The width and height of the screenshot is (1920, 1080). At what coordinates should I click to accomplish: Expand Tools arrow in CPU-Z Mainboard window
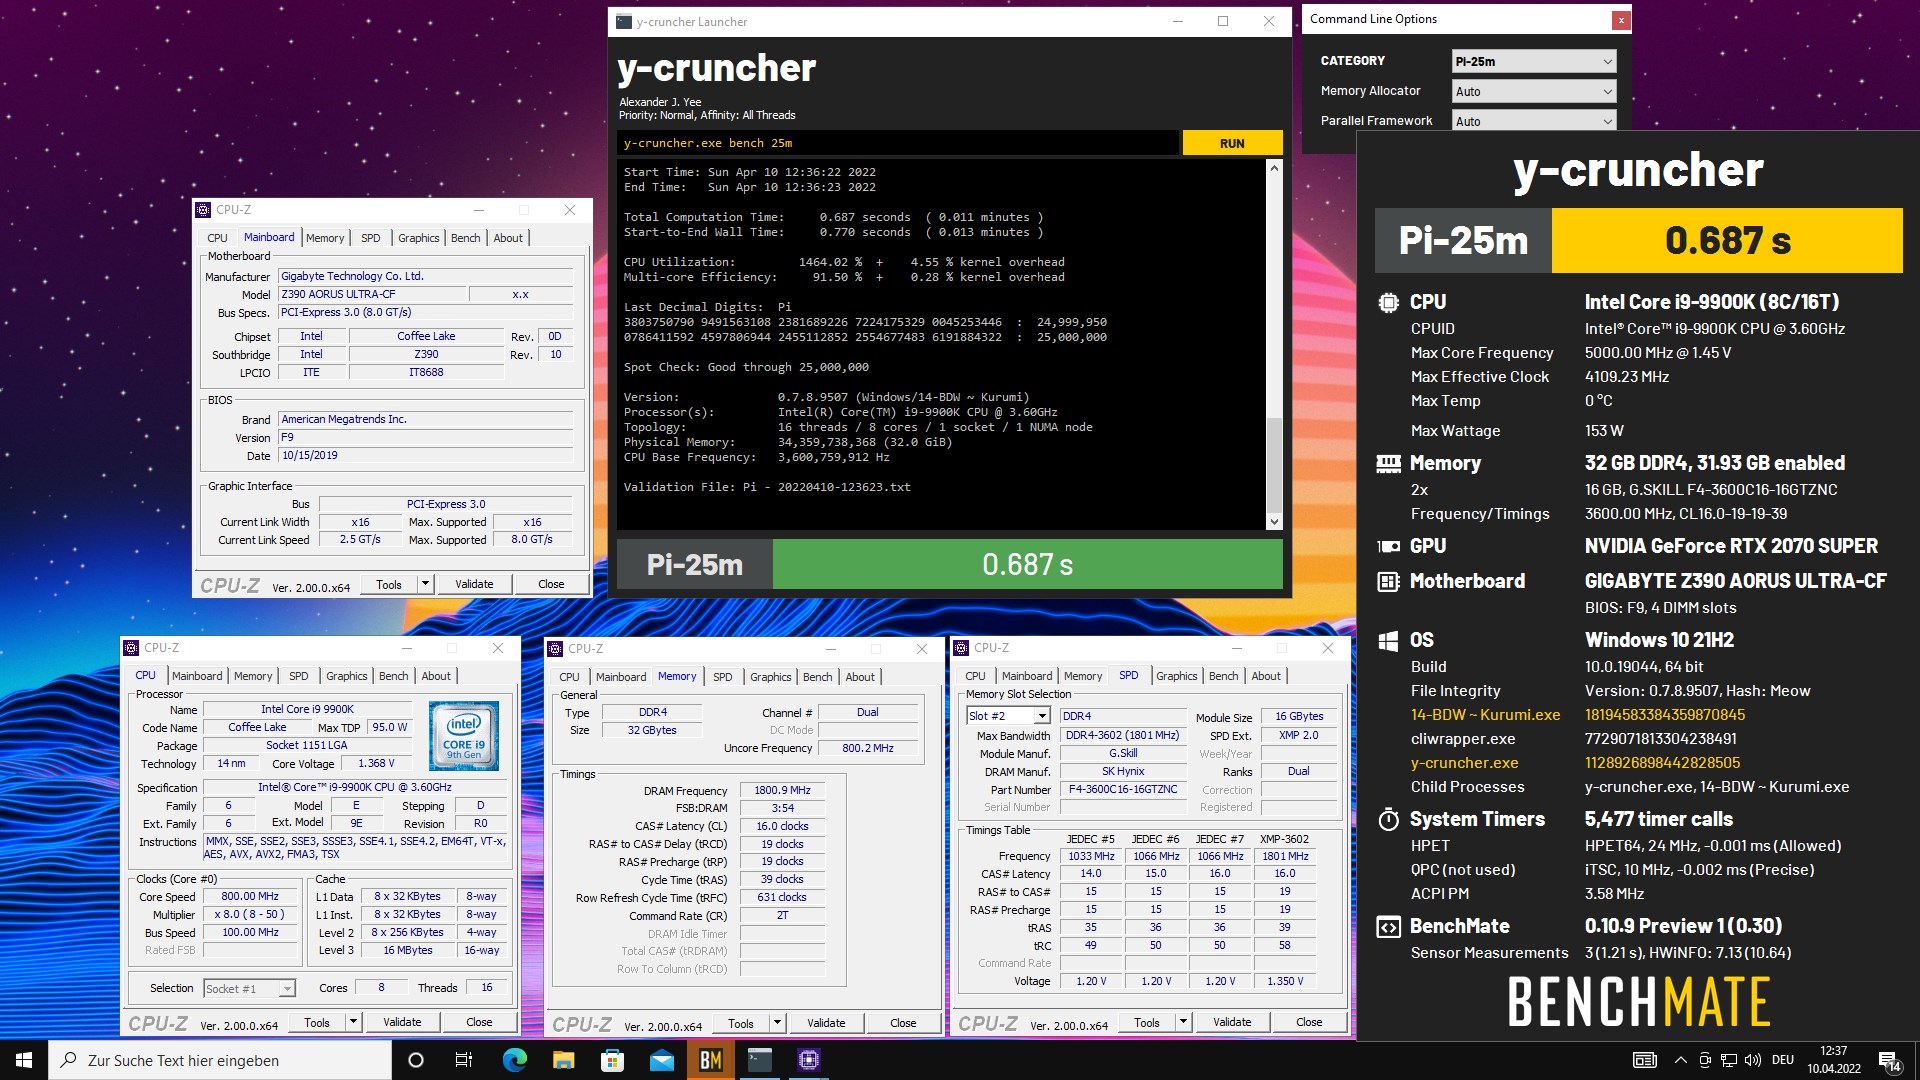point(425,584)
